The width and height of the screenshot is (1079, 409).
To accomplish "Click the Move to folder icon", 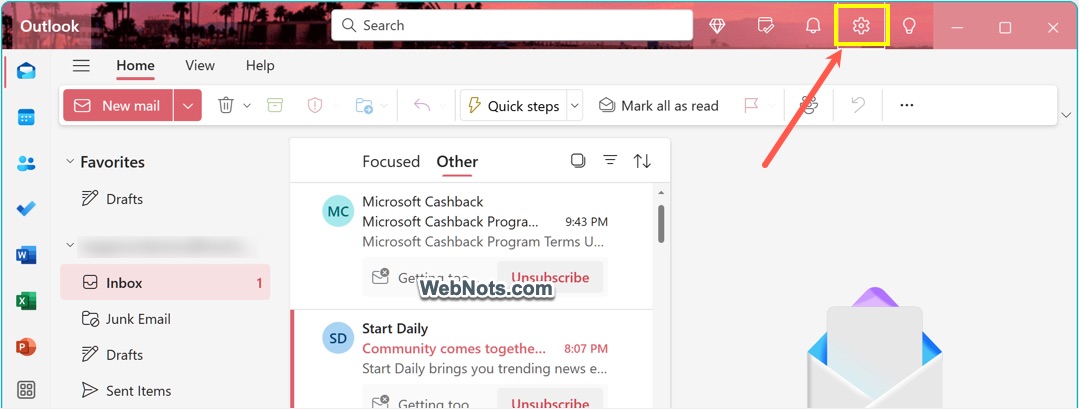I will coord(363,105).
